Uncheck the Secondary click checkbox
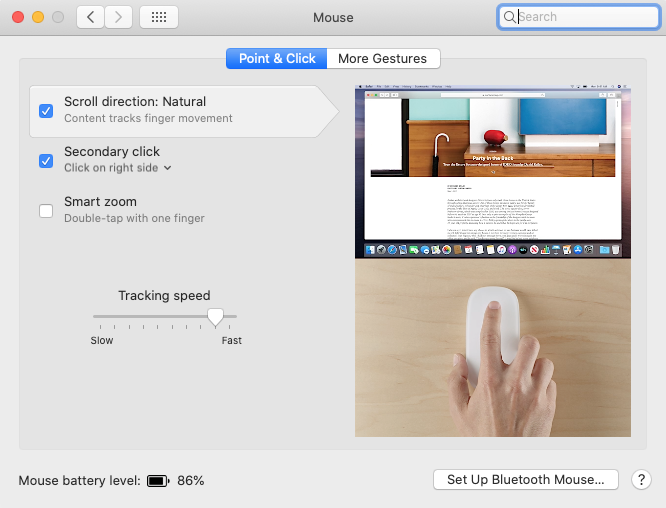 click(46, 161)
